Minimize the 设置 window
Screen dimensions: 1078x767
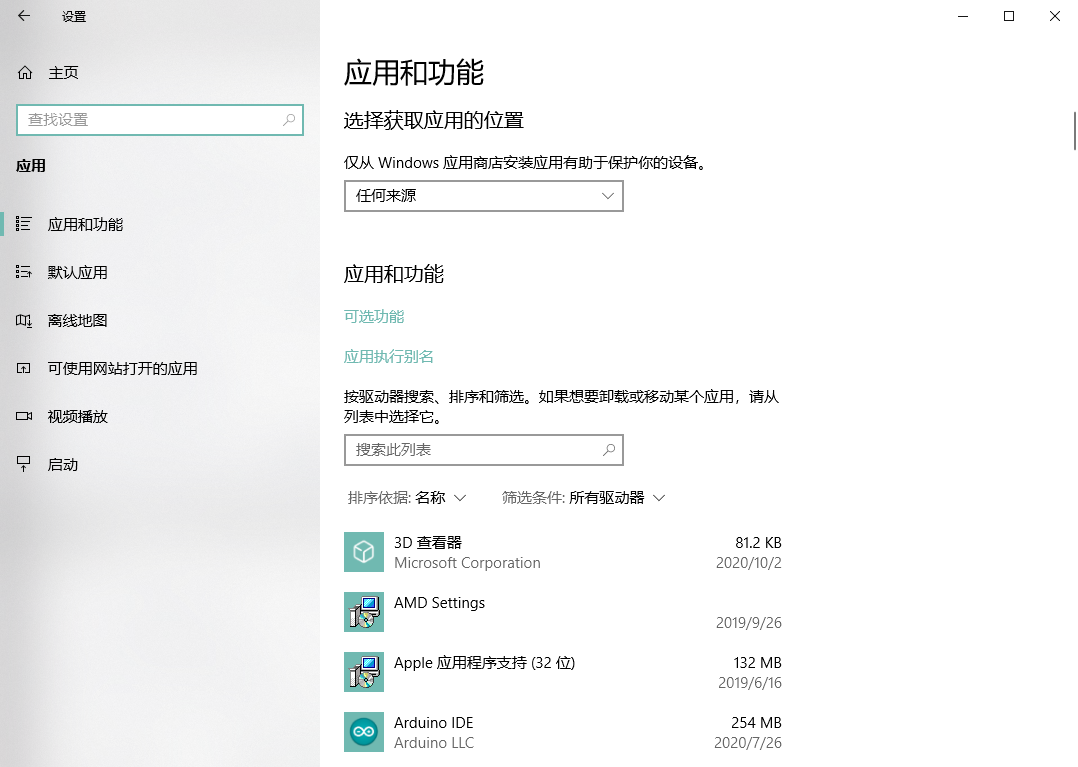(963, 16)
